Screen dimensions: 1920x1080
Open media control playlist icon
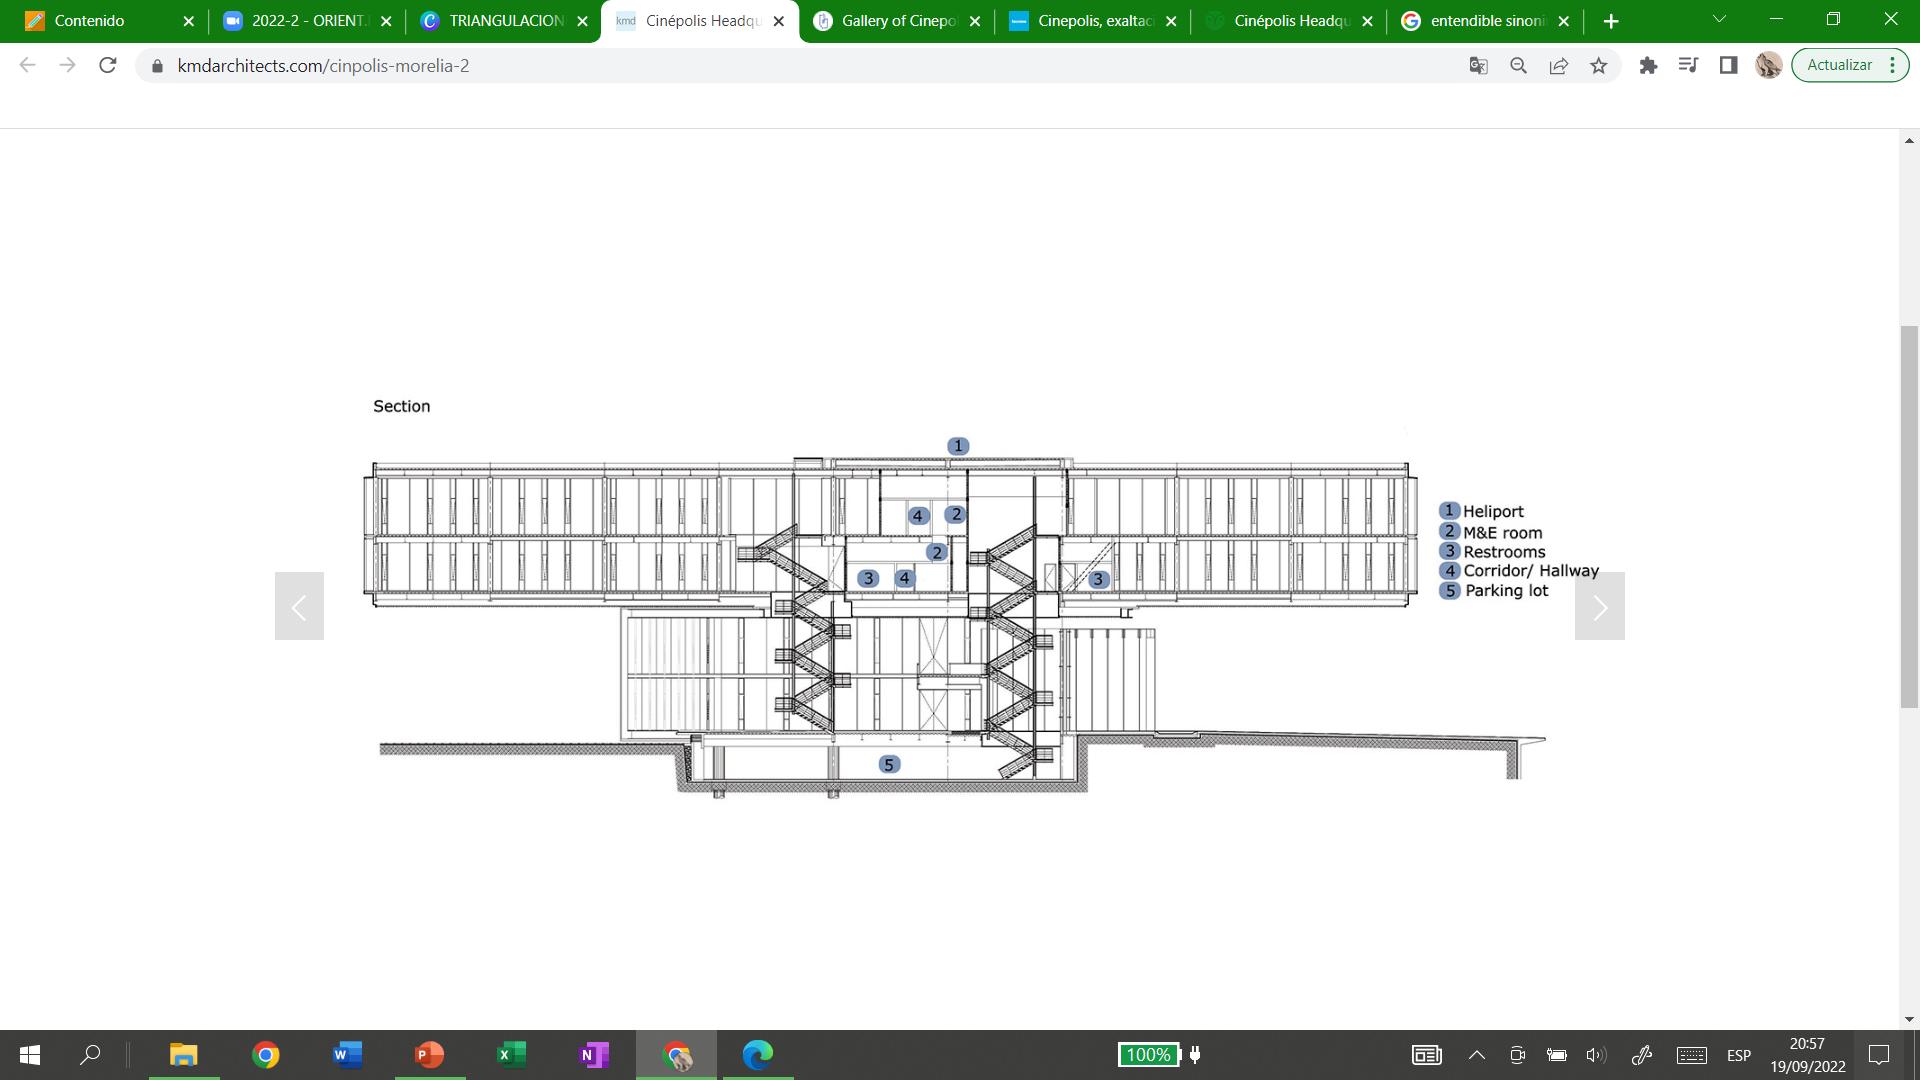click(x=1688, y=66)
